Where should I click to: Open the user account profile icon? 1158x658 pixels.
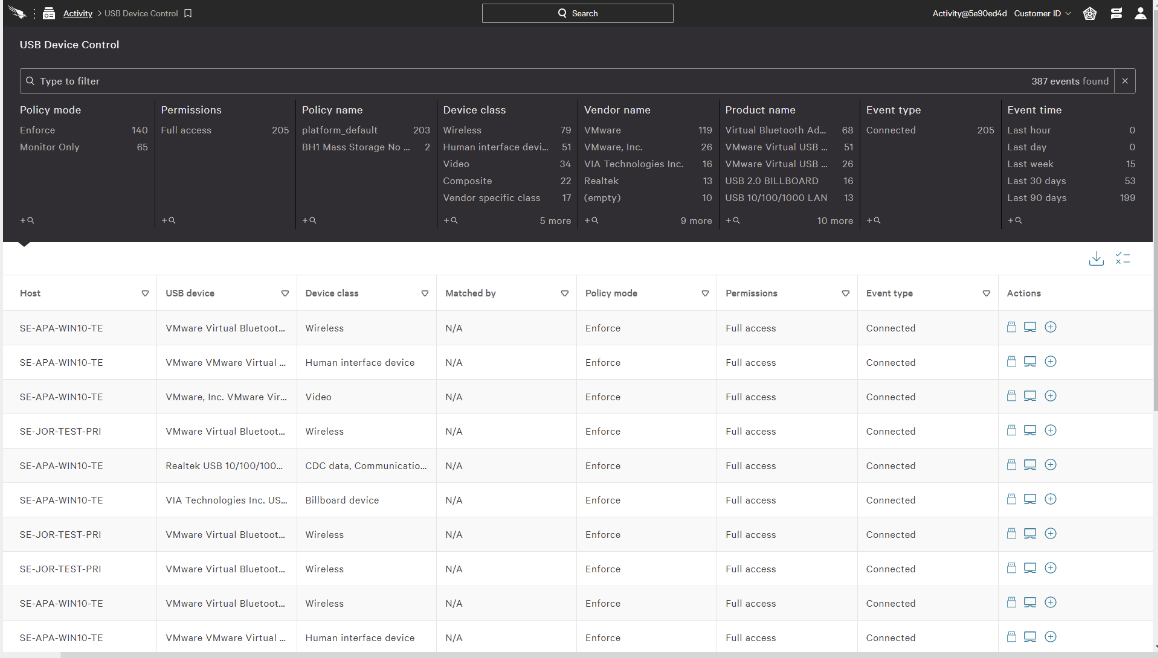tap(1140, 14)
